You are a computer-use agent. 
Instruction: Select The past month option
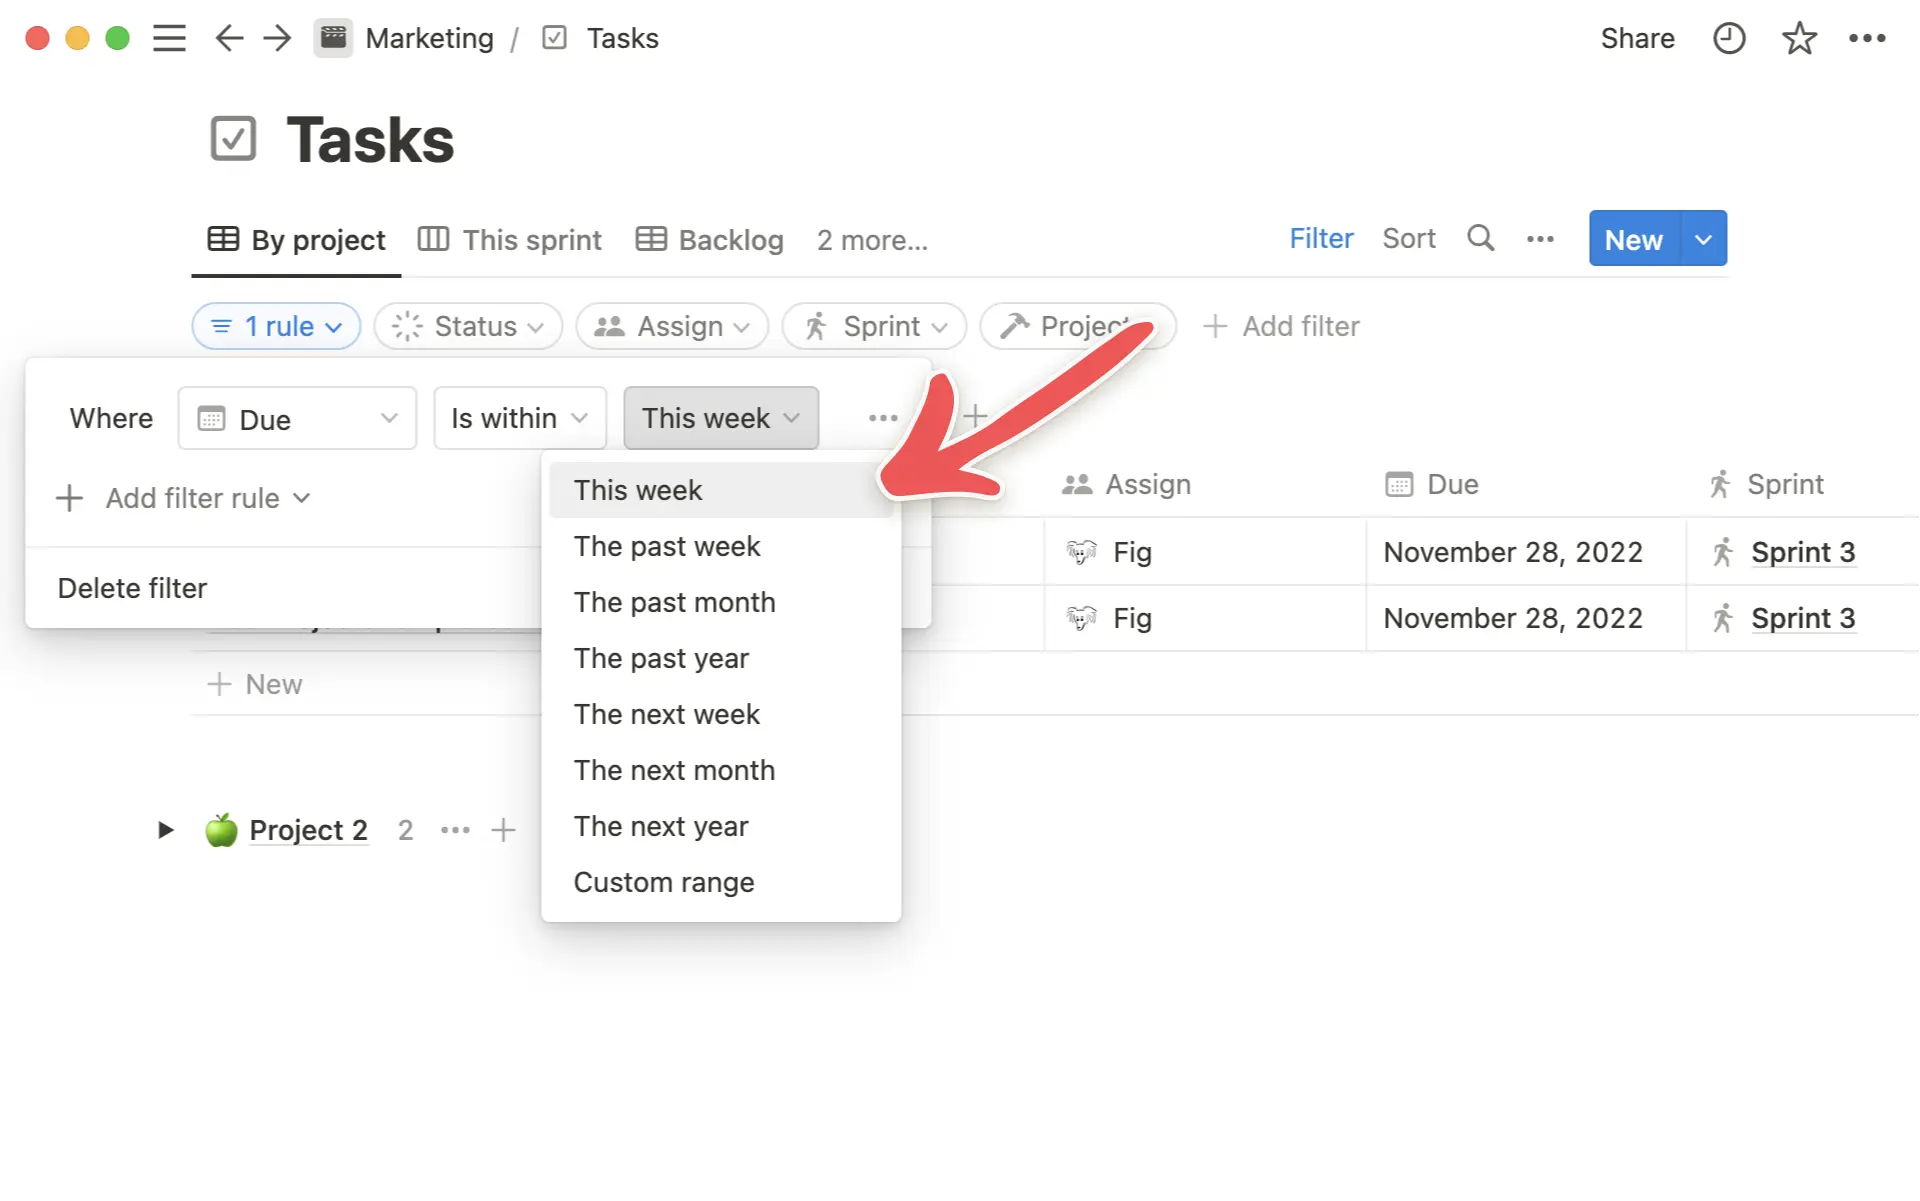point(674,602)
